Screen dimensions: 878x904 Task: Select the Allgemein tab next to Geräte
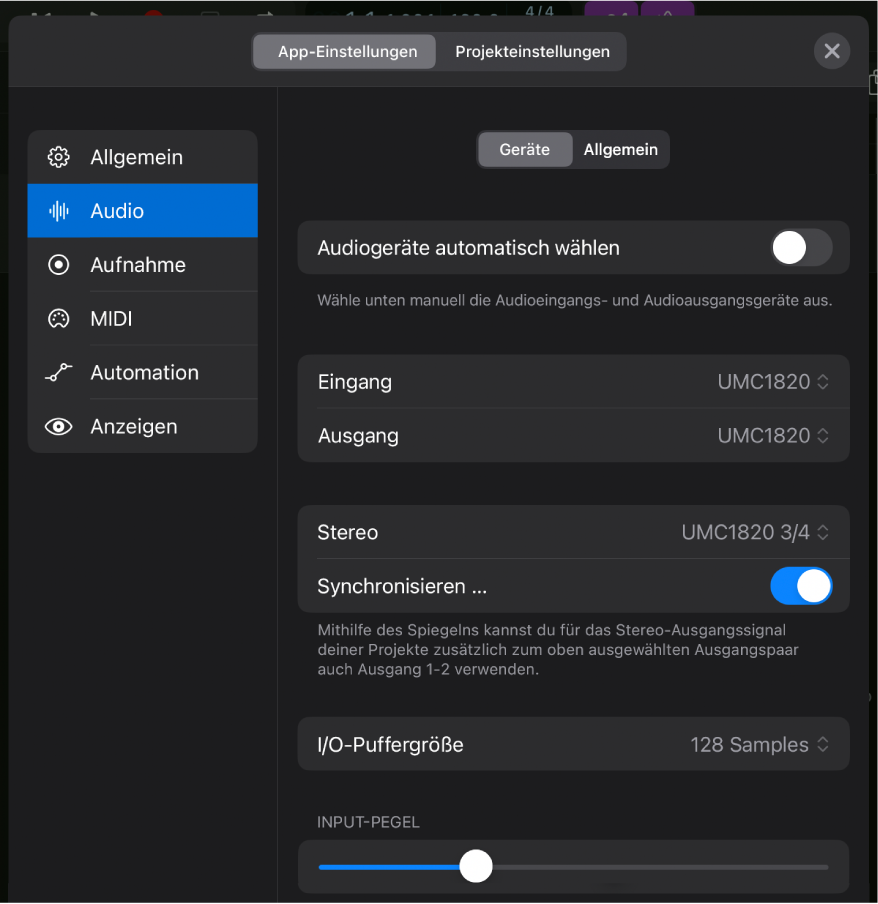pyautogui.click(x=620, y=149)
